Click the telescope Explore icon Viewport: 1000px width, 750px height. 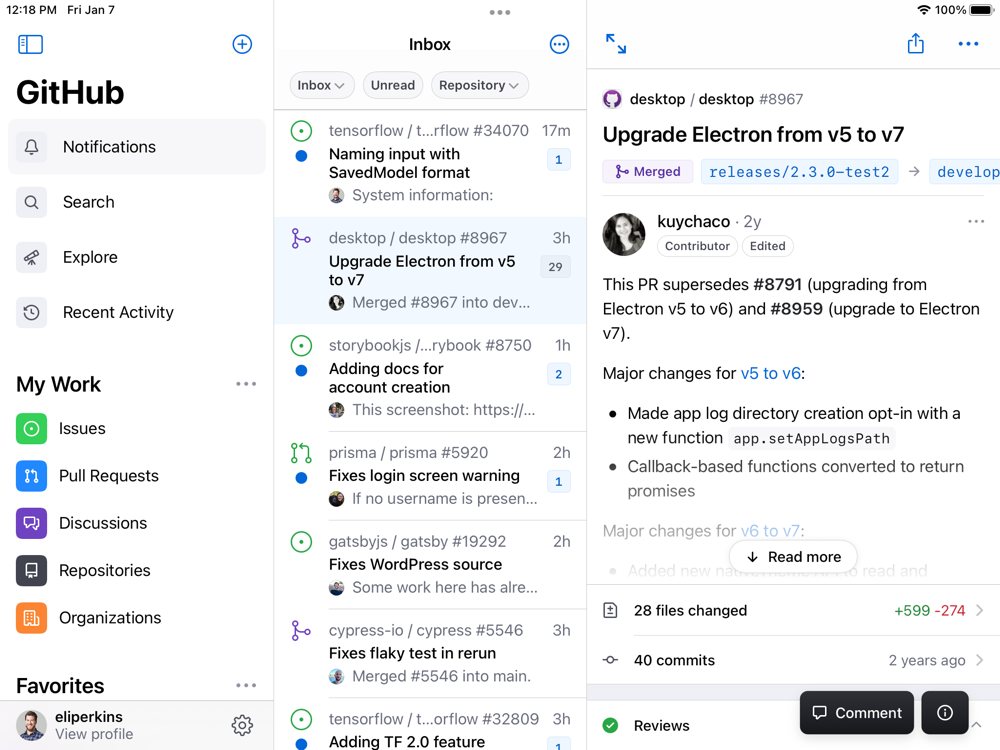click(31, 257)
